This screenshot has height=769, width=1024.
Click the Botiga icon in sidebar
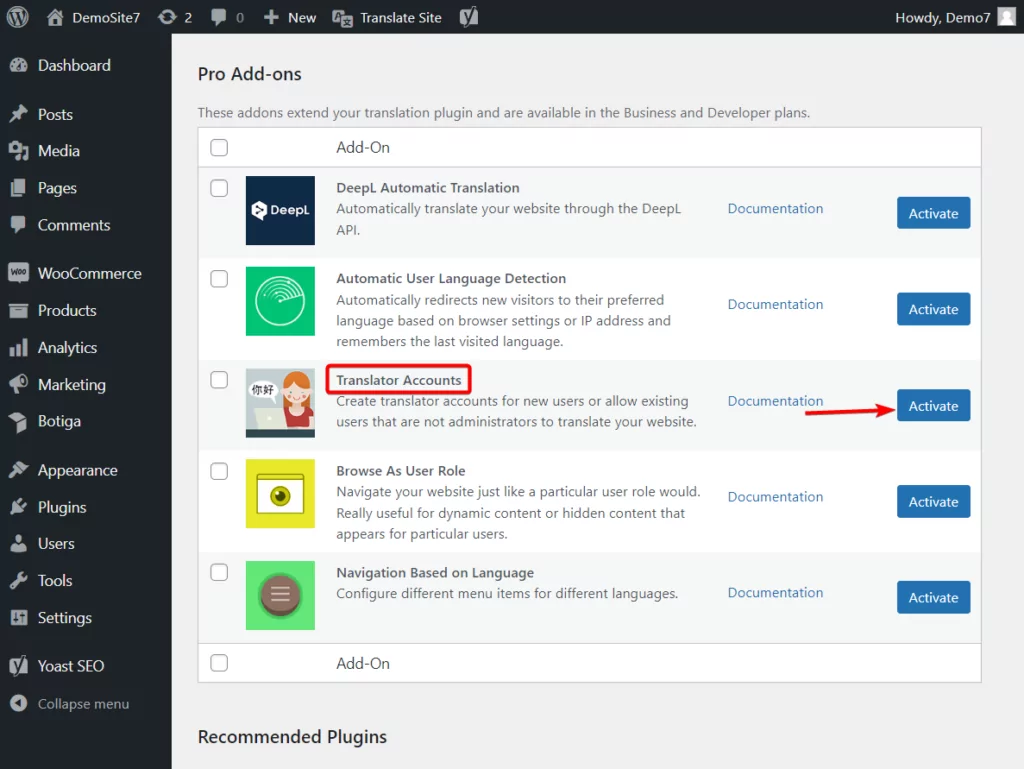(x=19, y=422)
